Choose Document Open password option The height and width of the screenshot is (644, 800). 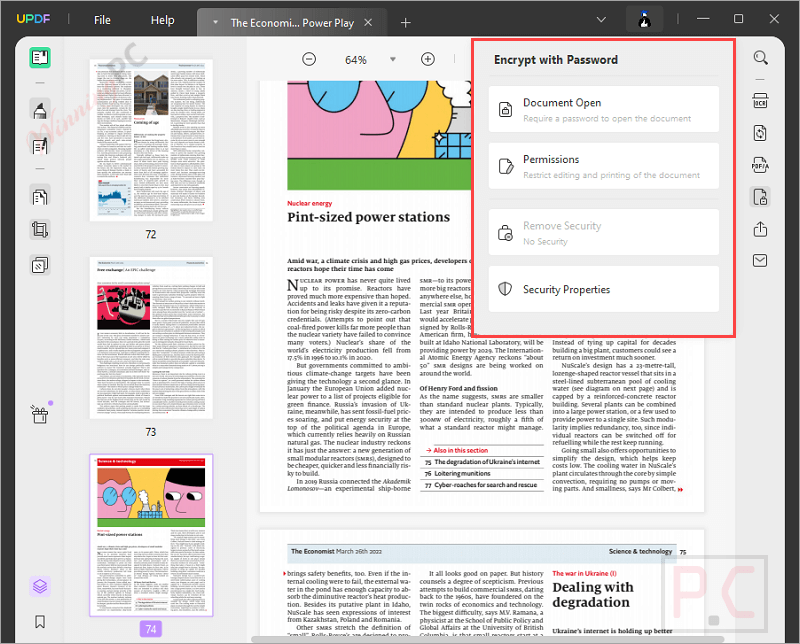[604, 109]
